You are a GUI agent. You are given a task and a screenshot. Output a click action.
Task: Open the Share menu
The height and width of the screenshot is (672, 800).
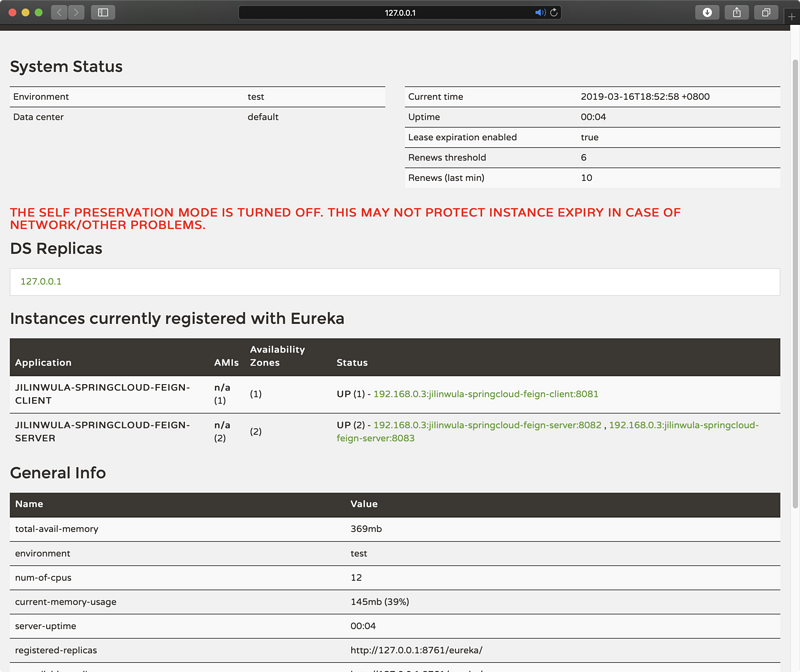737,12
